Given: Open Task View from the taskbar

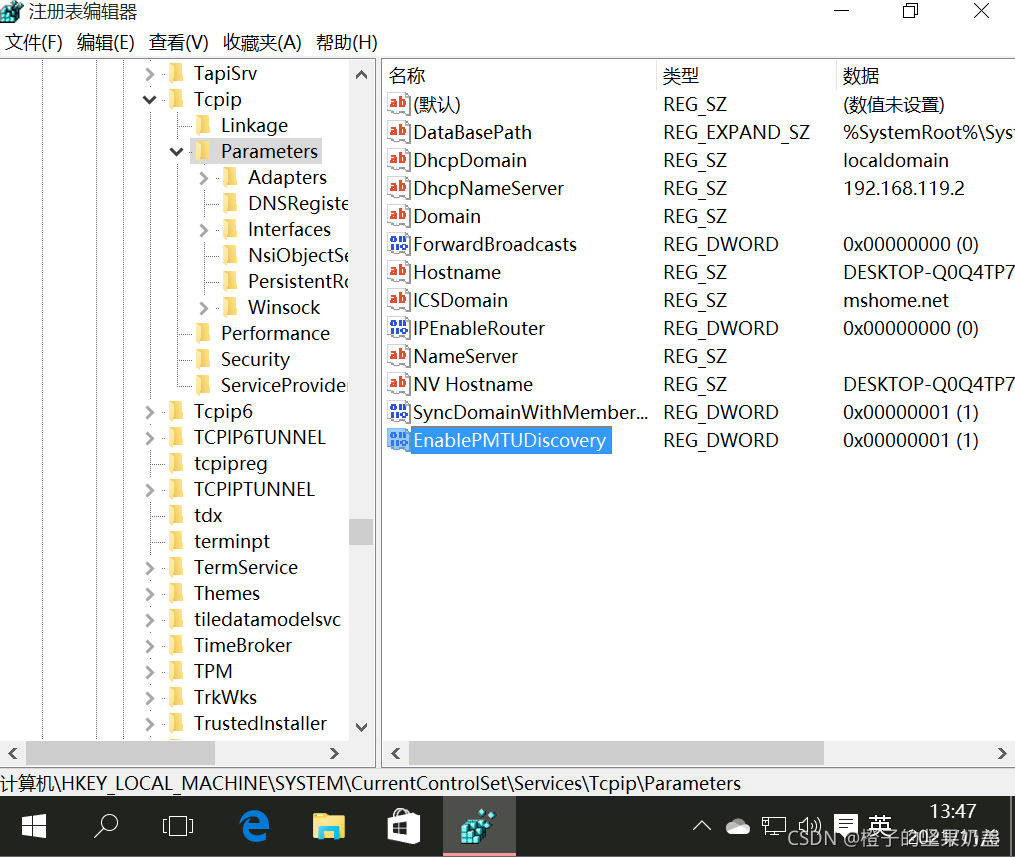Looking at the screenshot, I should click(178, 827).
